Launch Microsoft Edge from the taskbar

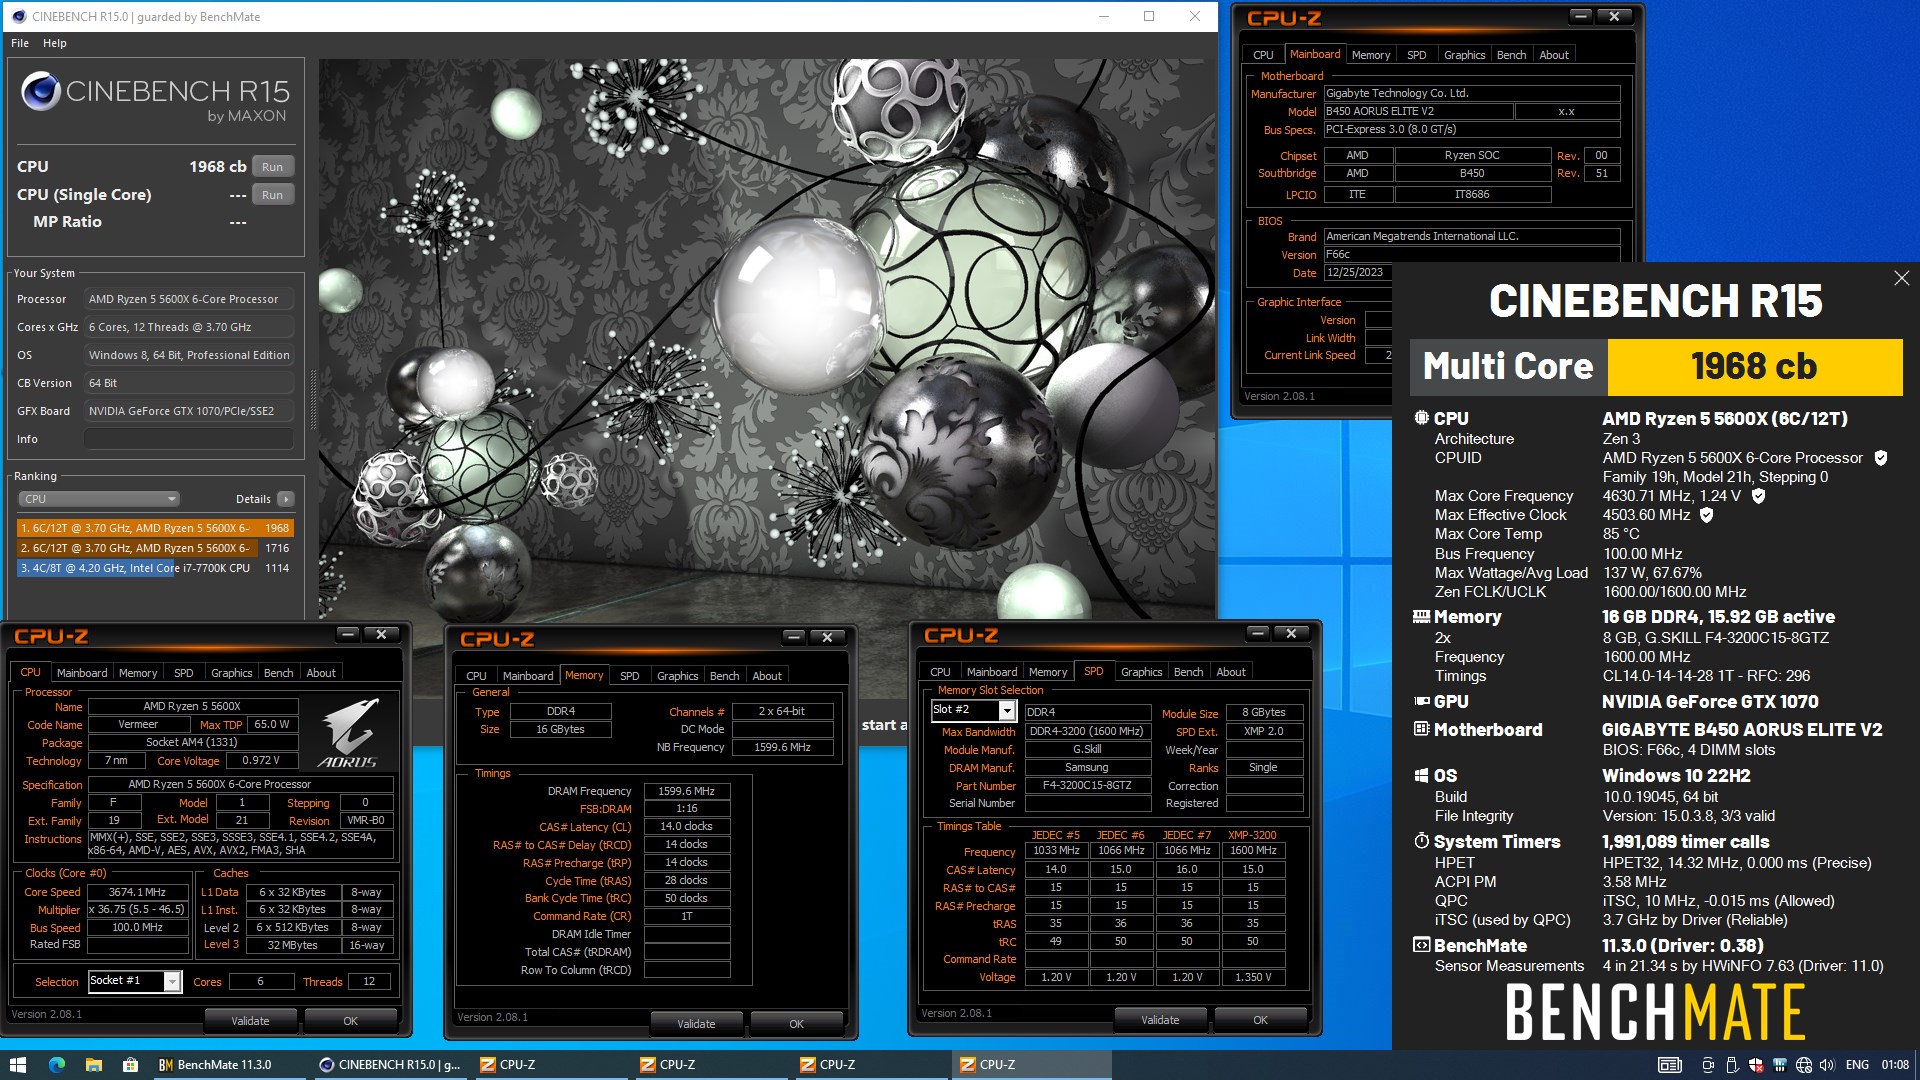coord(57,1065)
